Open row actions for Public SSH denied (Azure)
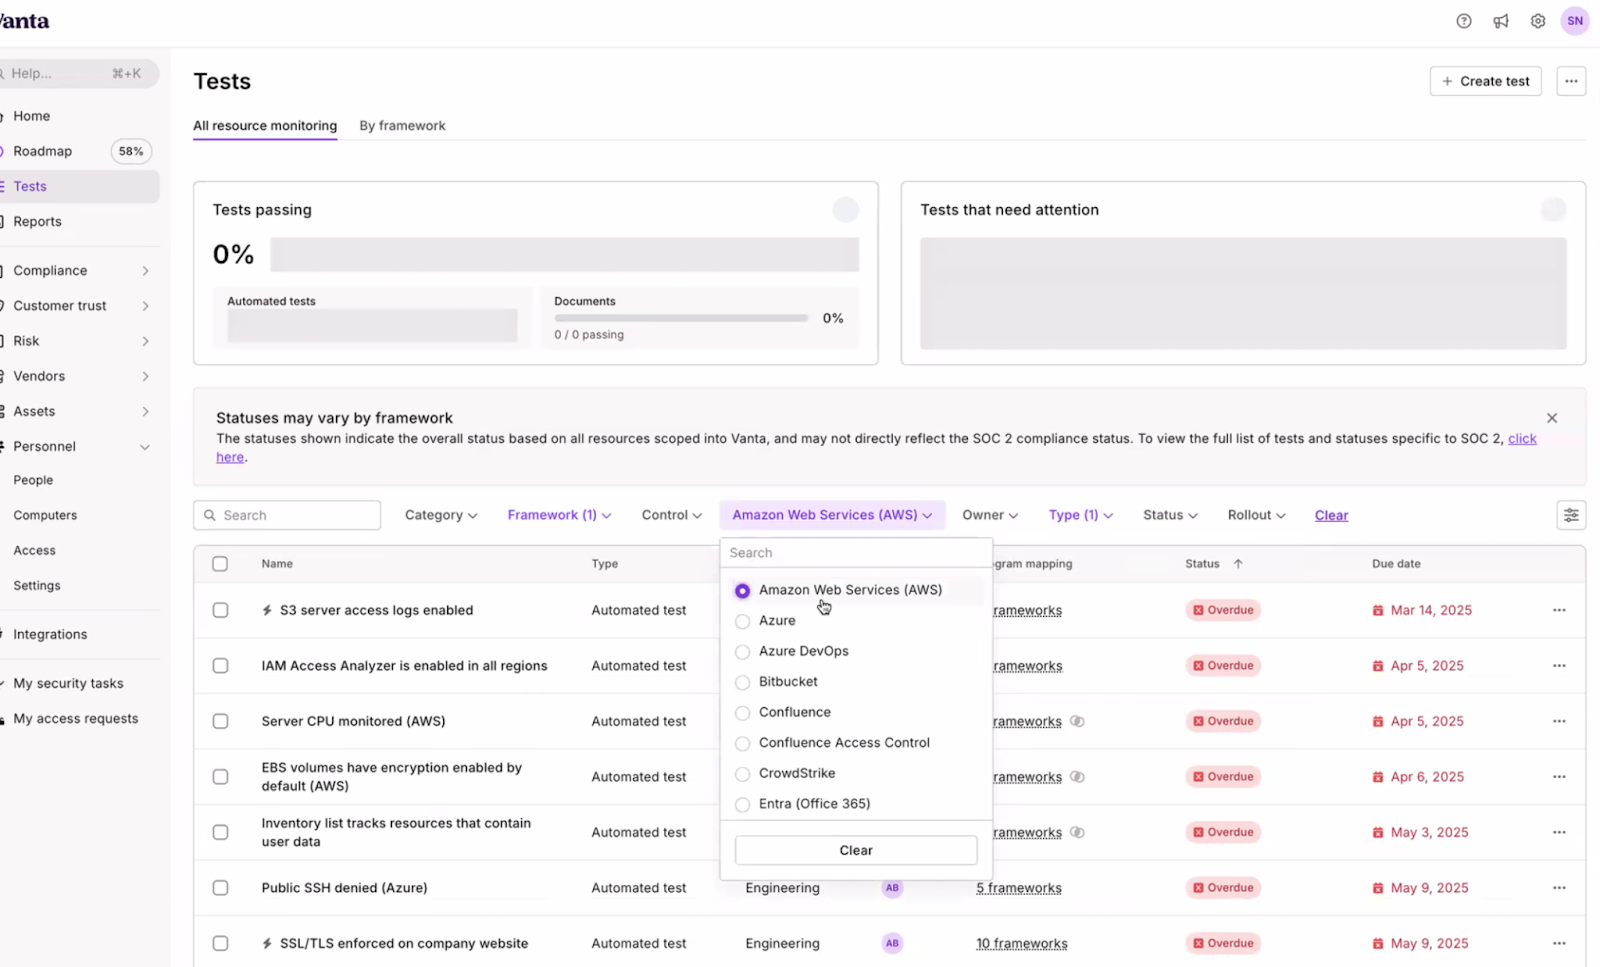This screenshot has width=1600, height=967. (1559, 888)
